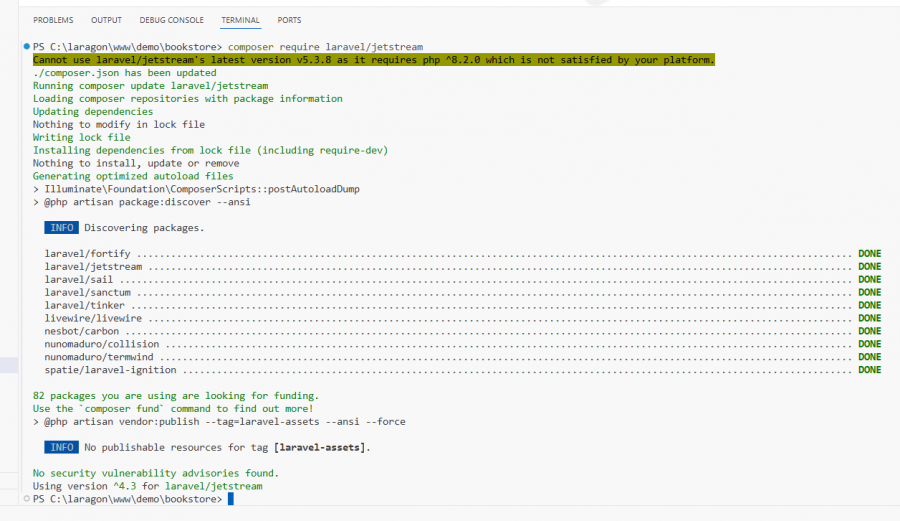900x521 pixels.
Task: Click 'Running composer update laravel/jetstream' line
Action: [150, 85]
